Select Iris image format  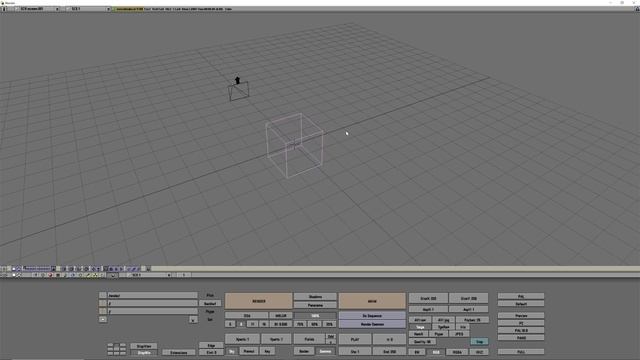point(463,327)
